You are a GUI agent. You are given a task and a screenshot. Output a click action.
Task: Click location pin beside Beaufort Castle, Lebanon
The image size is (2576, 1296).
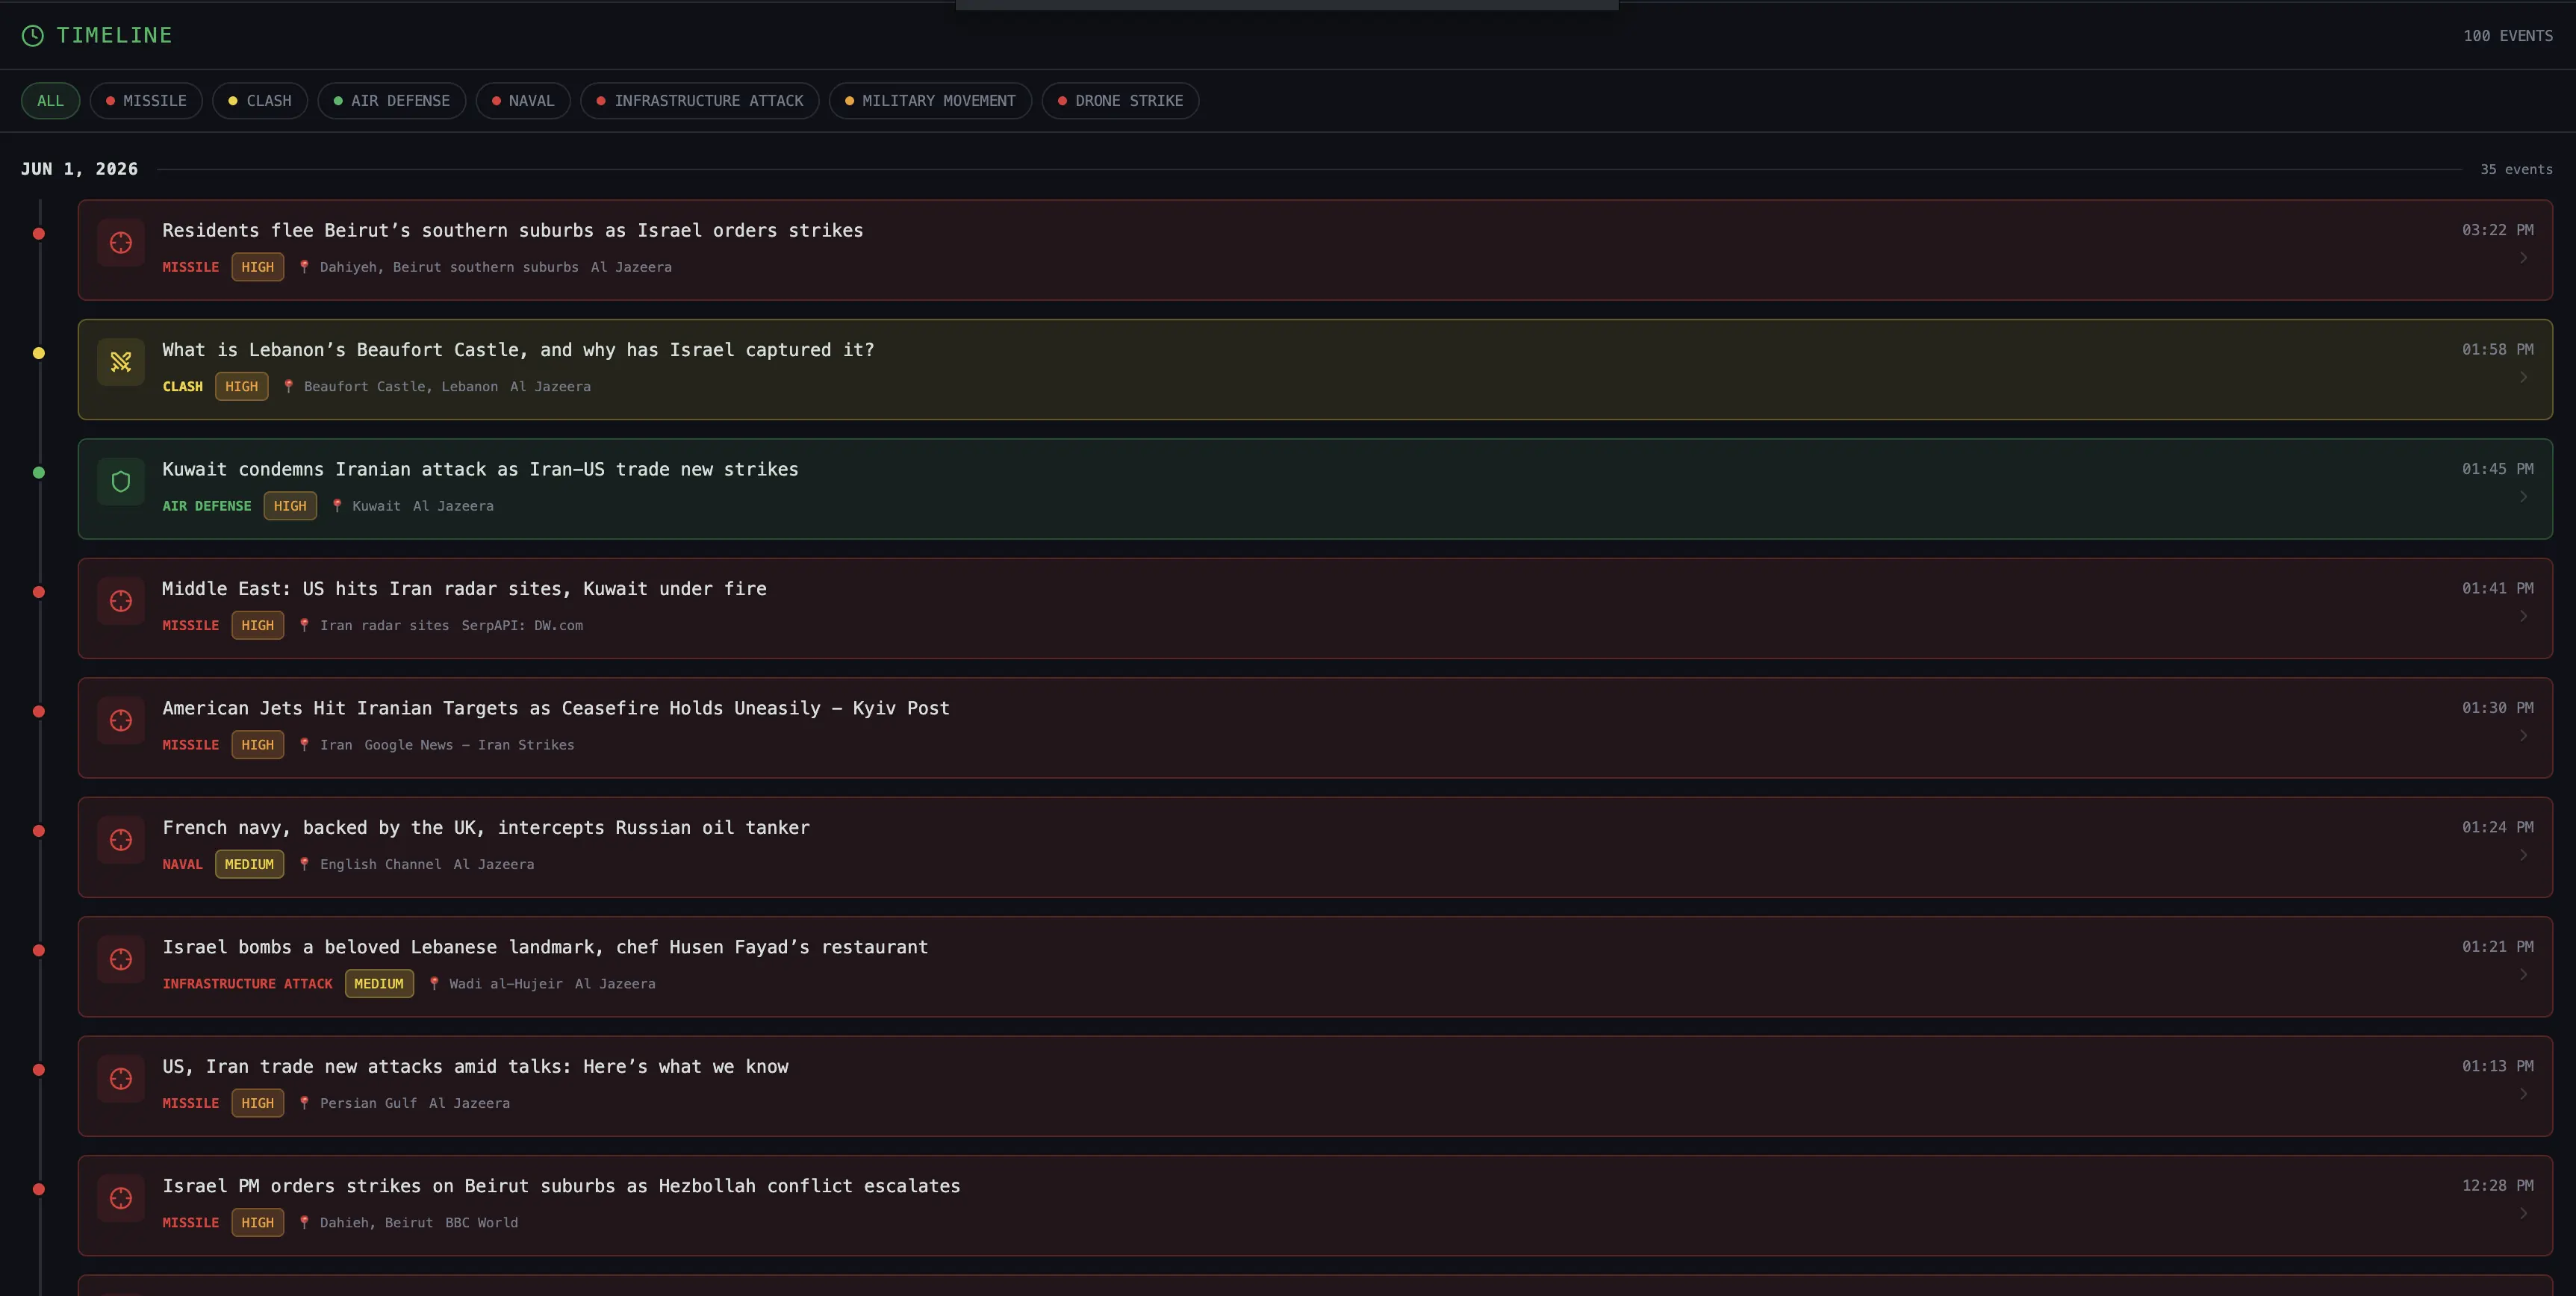[288, 386]
